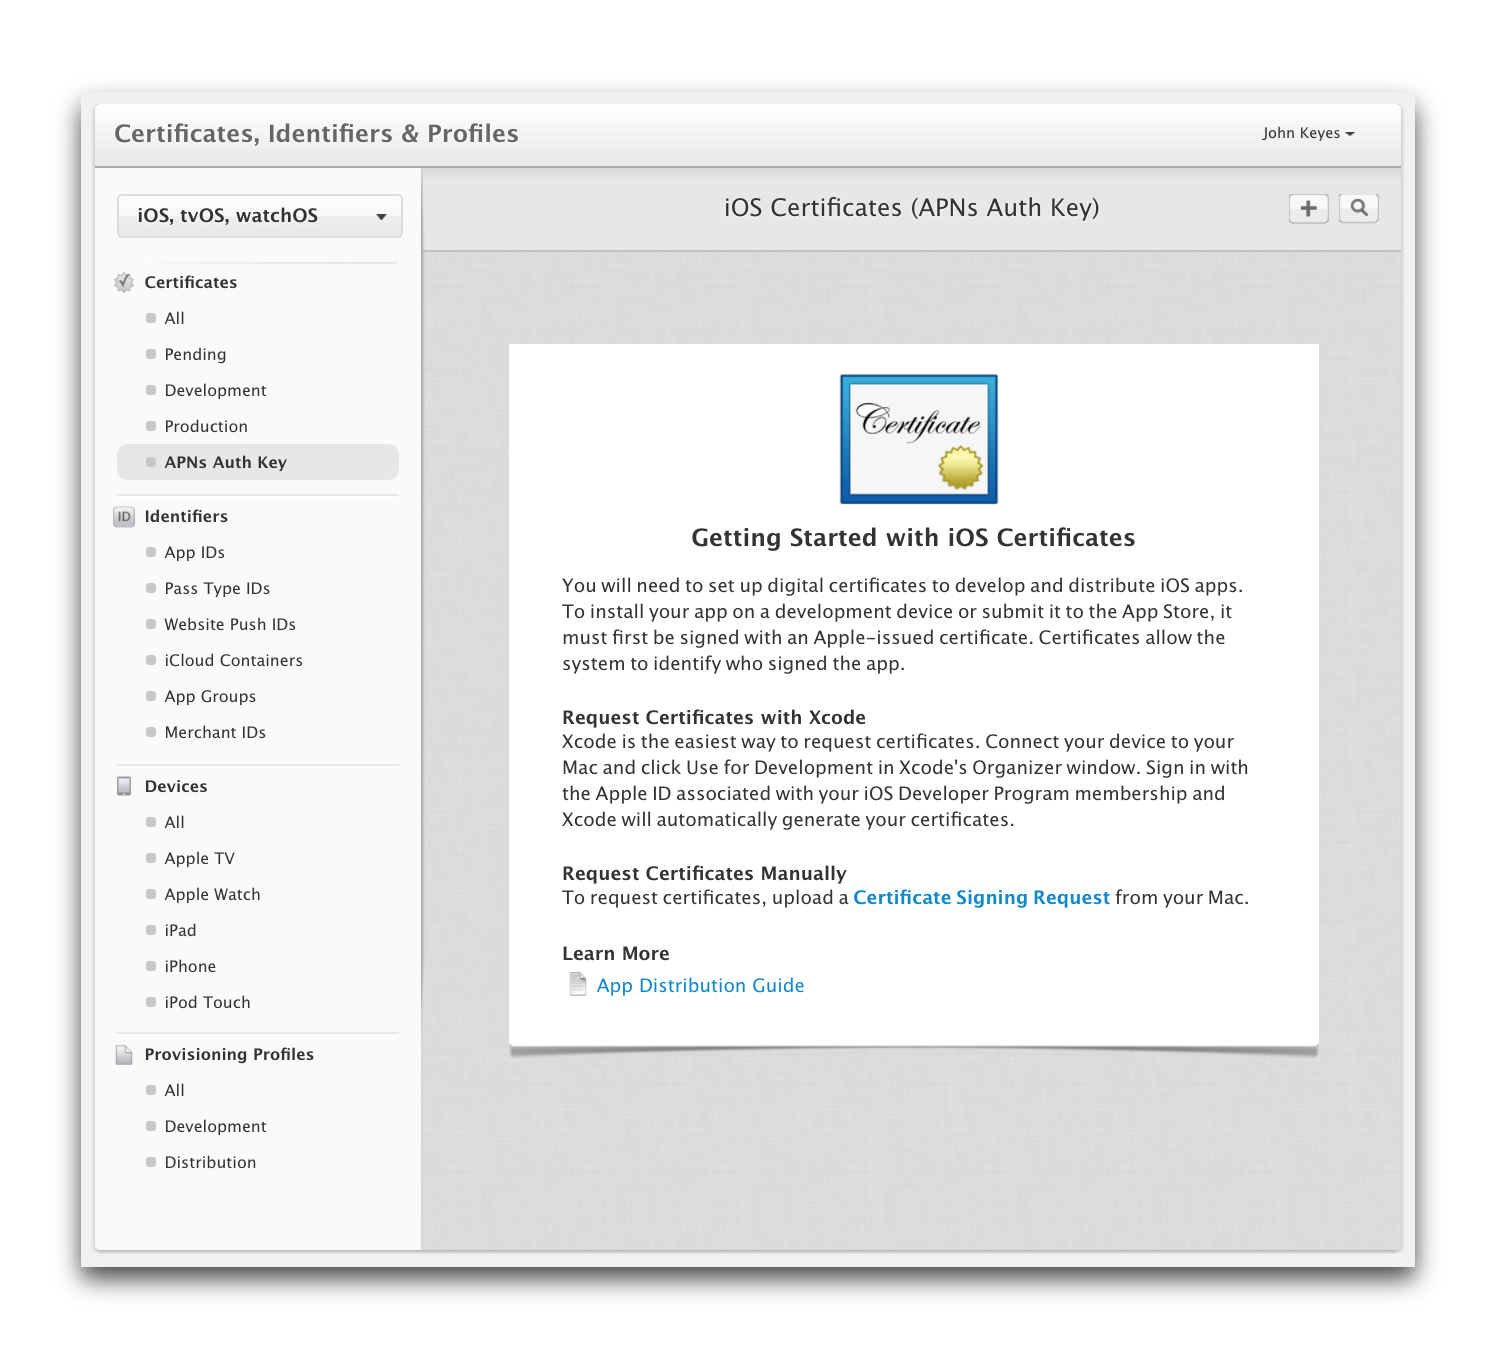
Task: Open Pending certificates list
Action: click(x=195, y=354)
